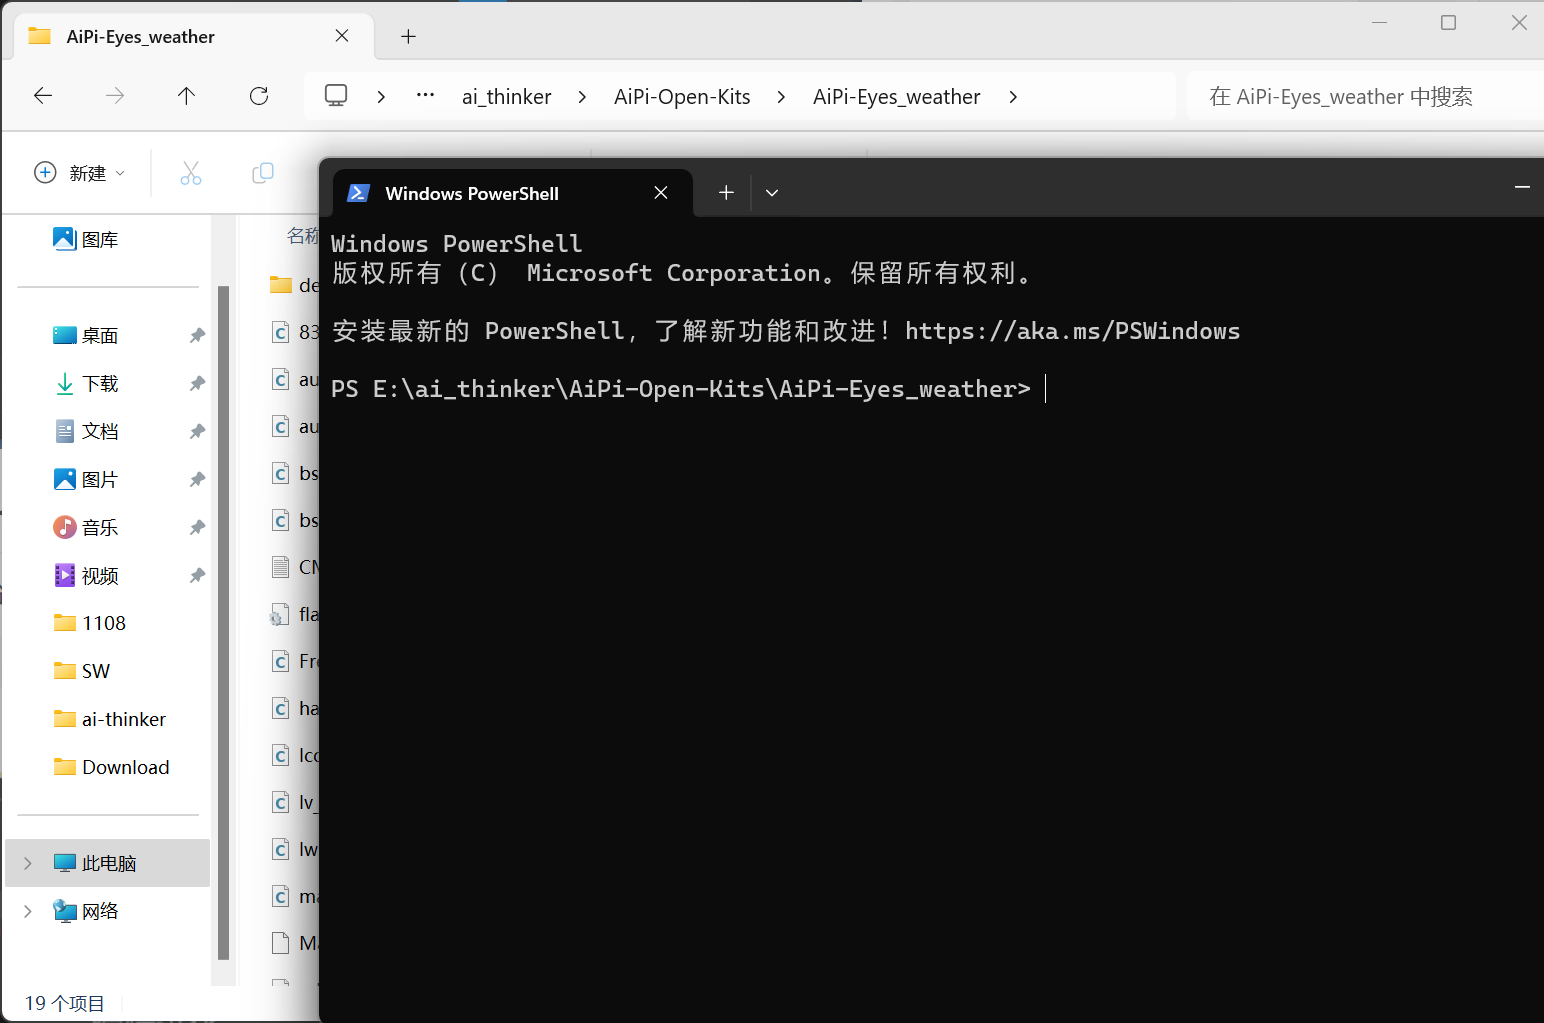Maximize the File Explorer window
The height and width of the screenshot is (1023, 1544).
coord(1448,22)
